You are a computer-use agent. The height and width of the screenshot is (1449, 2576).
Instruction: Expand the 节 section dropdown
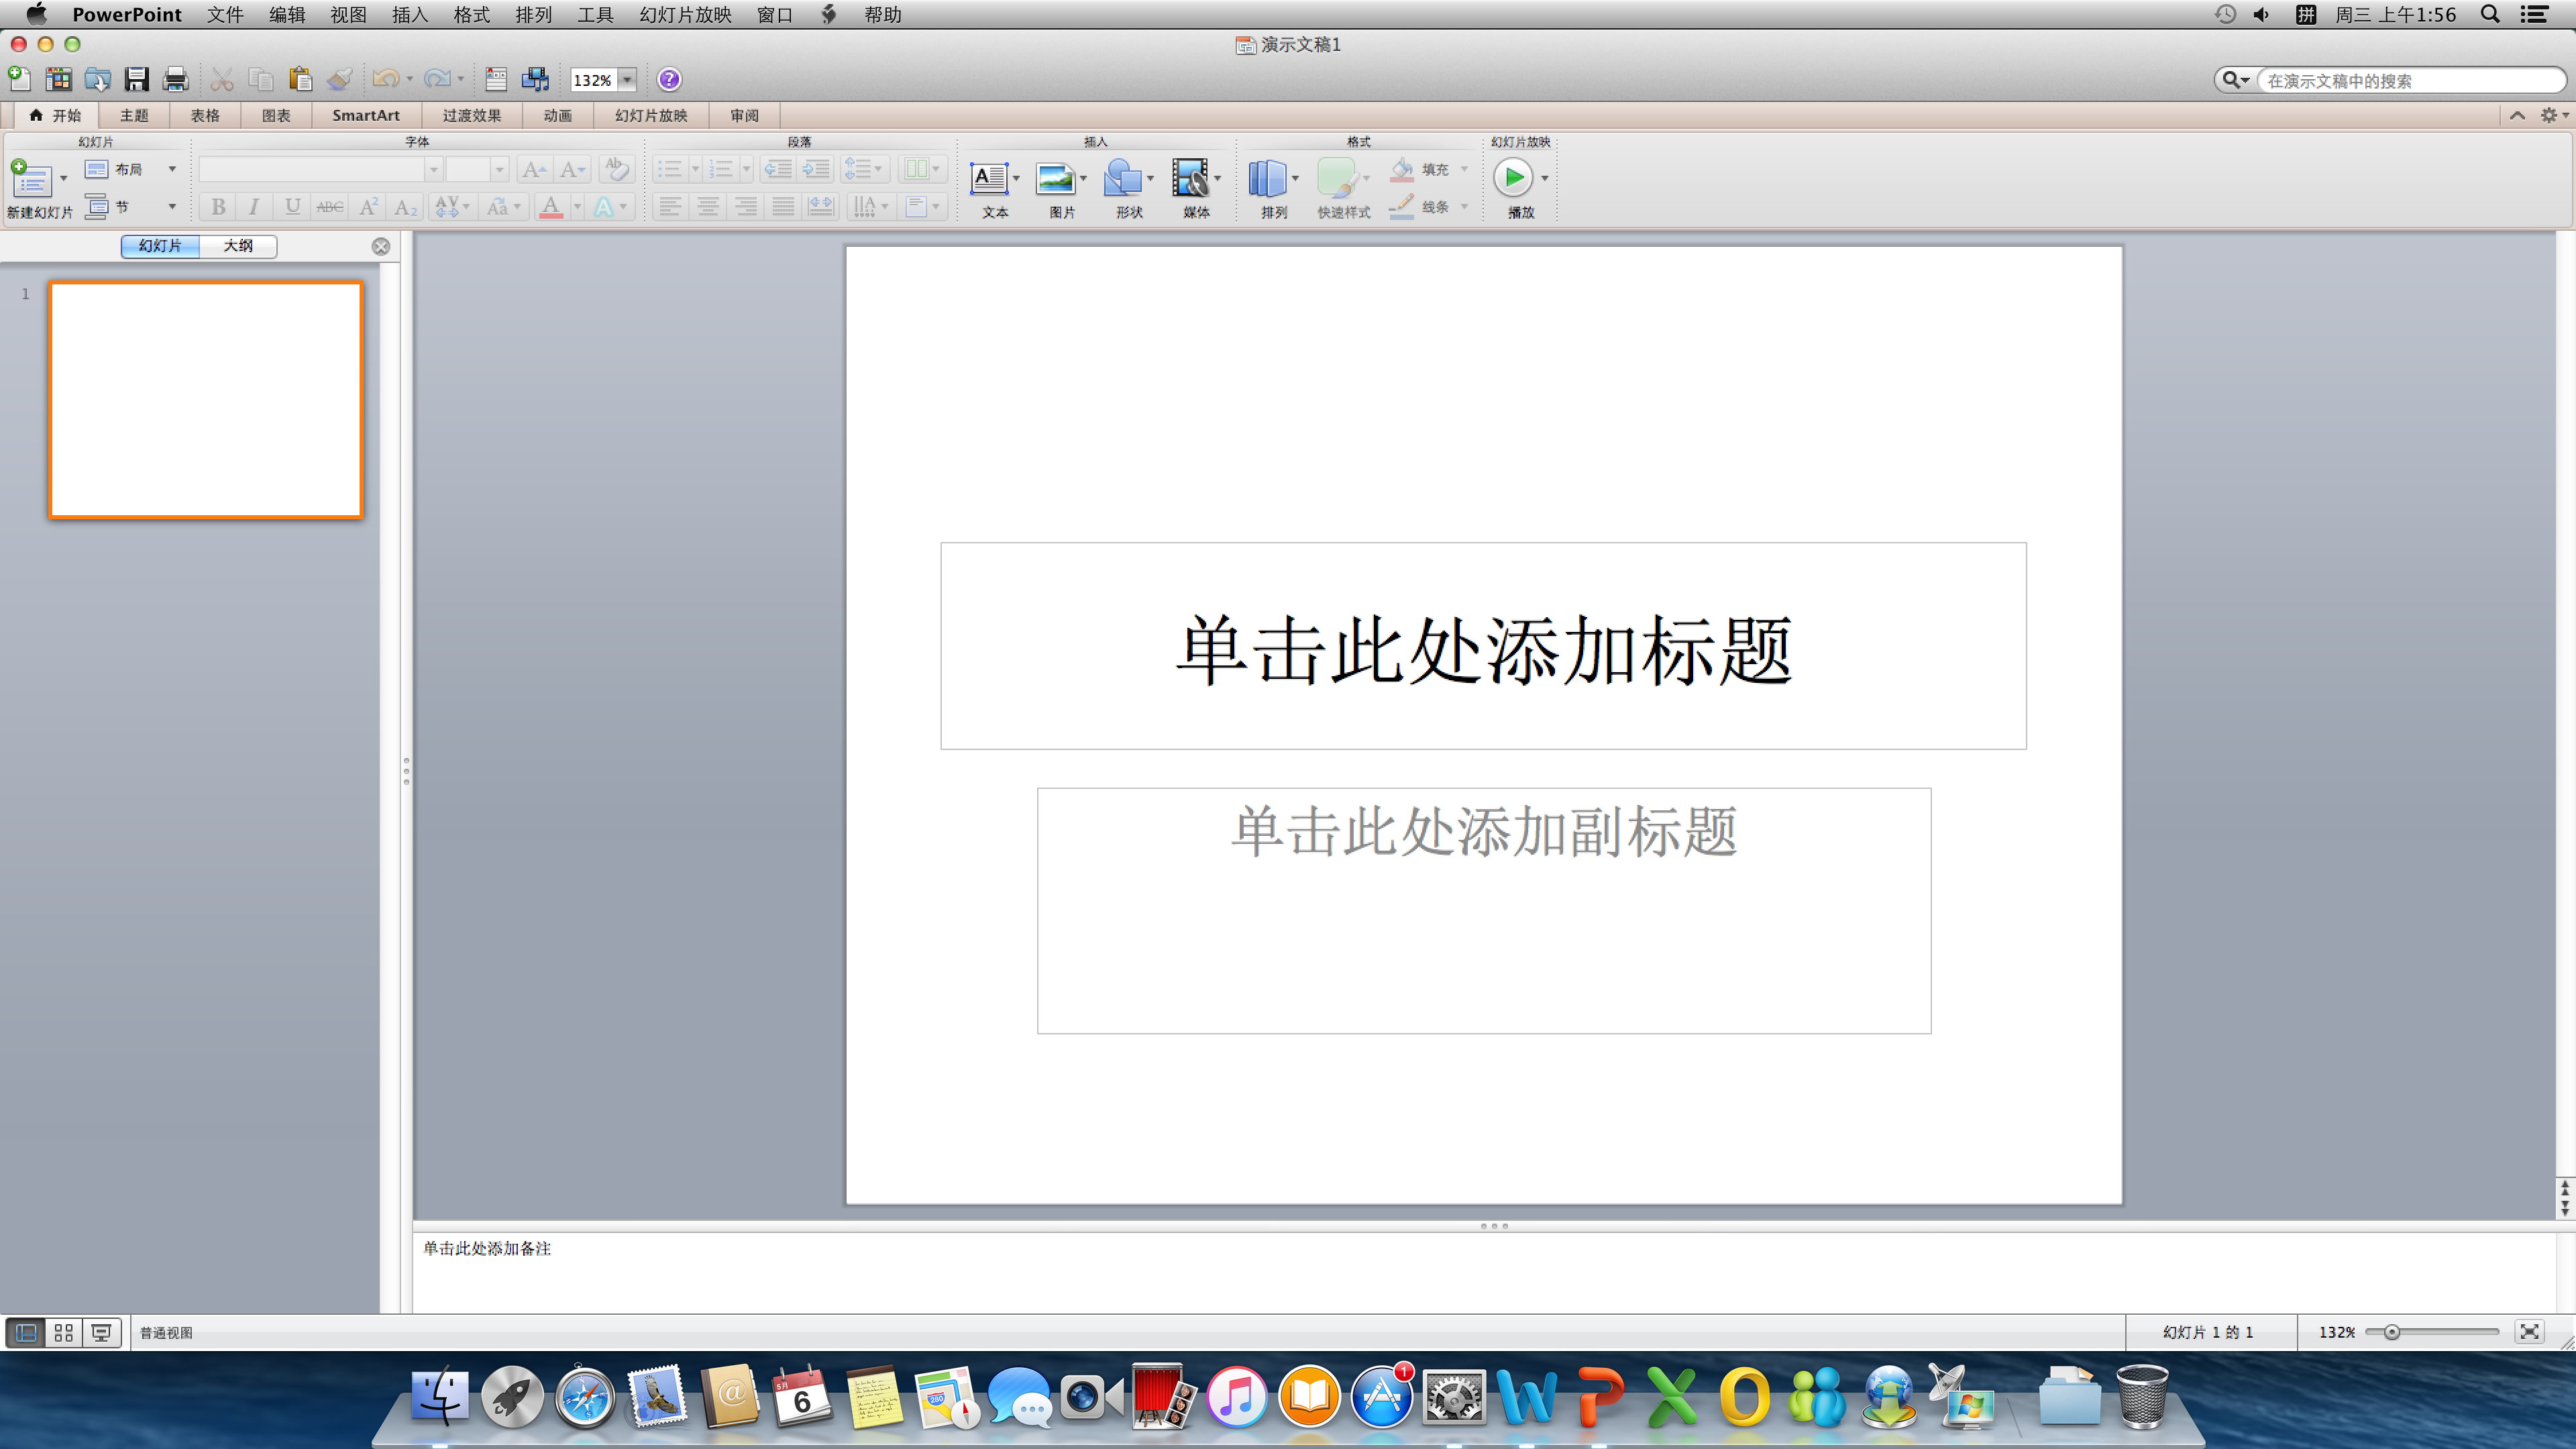172,207
